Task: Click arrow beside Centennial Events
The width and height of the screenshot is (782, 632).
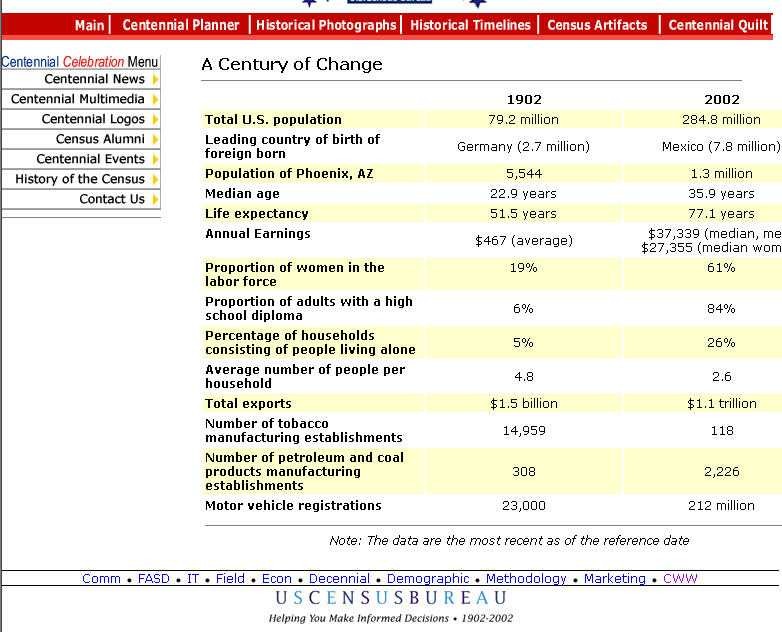Action: (155, 159)
